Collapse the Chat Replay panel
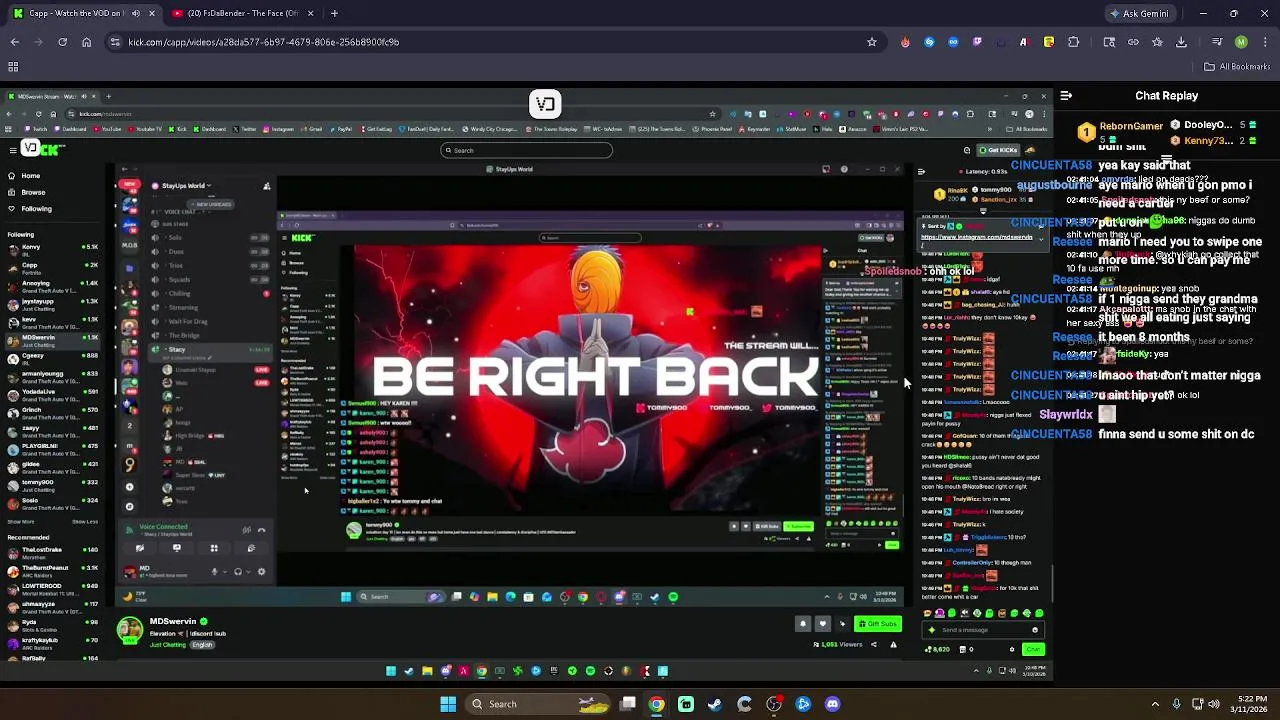 [1066, 96]
